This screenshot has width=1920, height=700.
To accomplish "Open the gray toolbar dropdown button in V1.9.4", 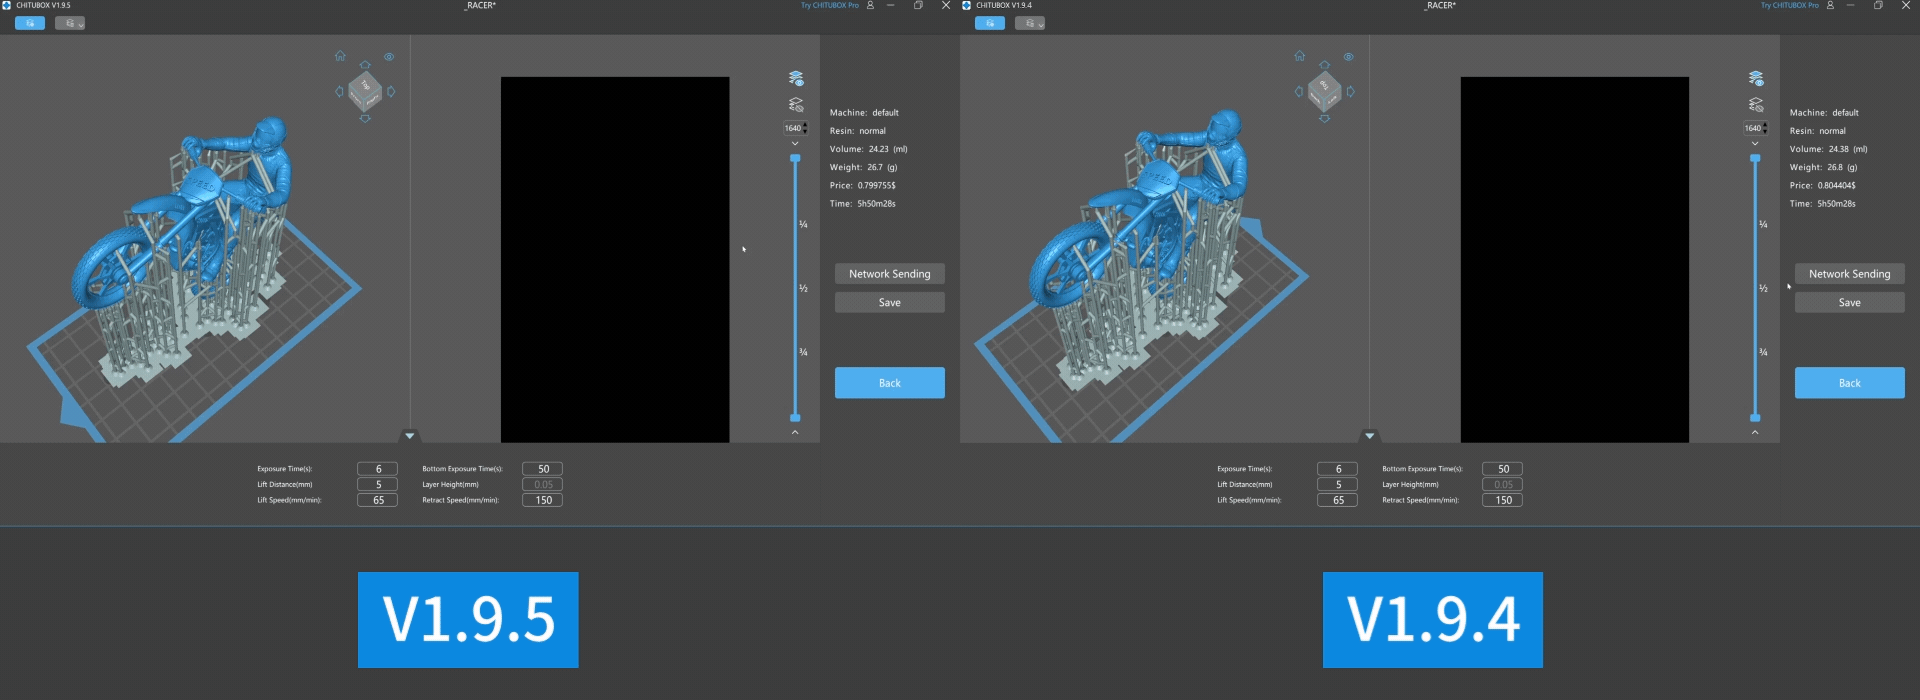I will pyautogui.click(x=1030, y=23).
